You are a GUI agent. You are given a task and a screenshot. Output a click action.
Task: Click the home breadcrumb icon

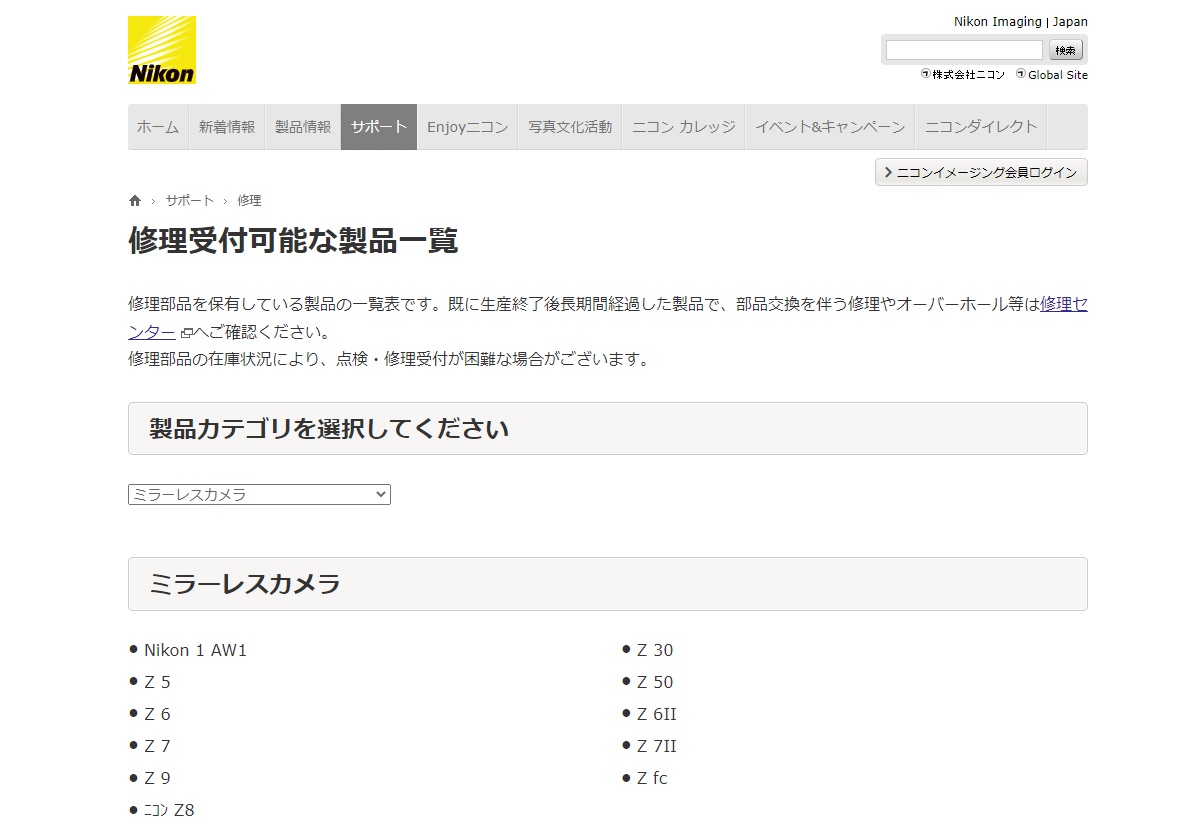coord(135,201)
